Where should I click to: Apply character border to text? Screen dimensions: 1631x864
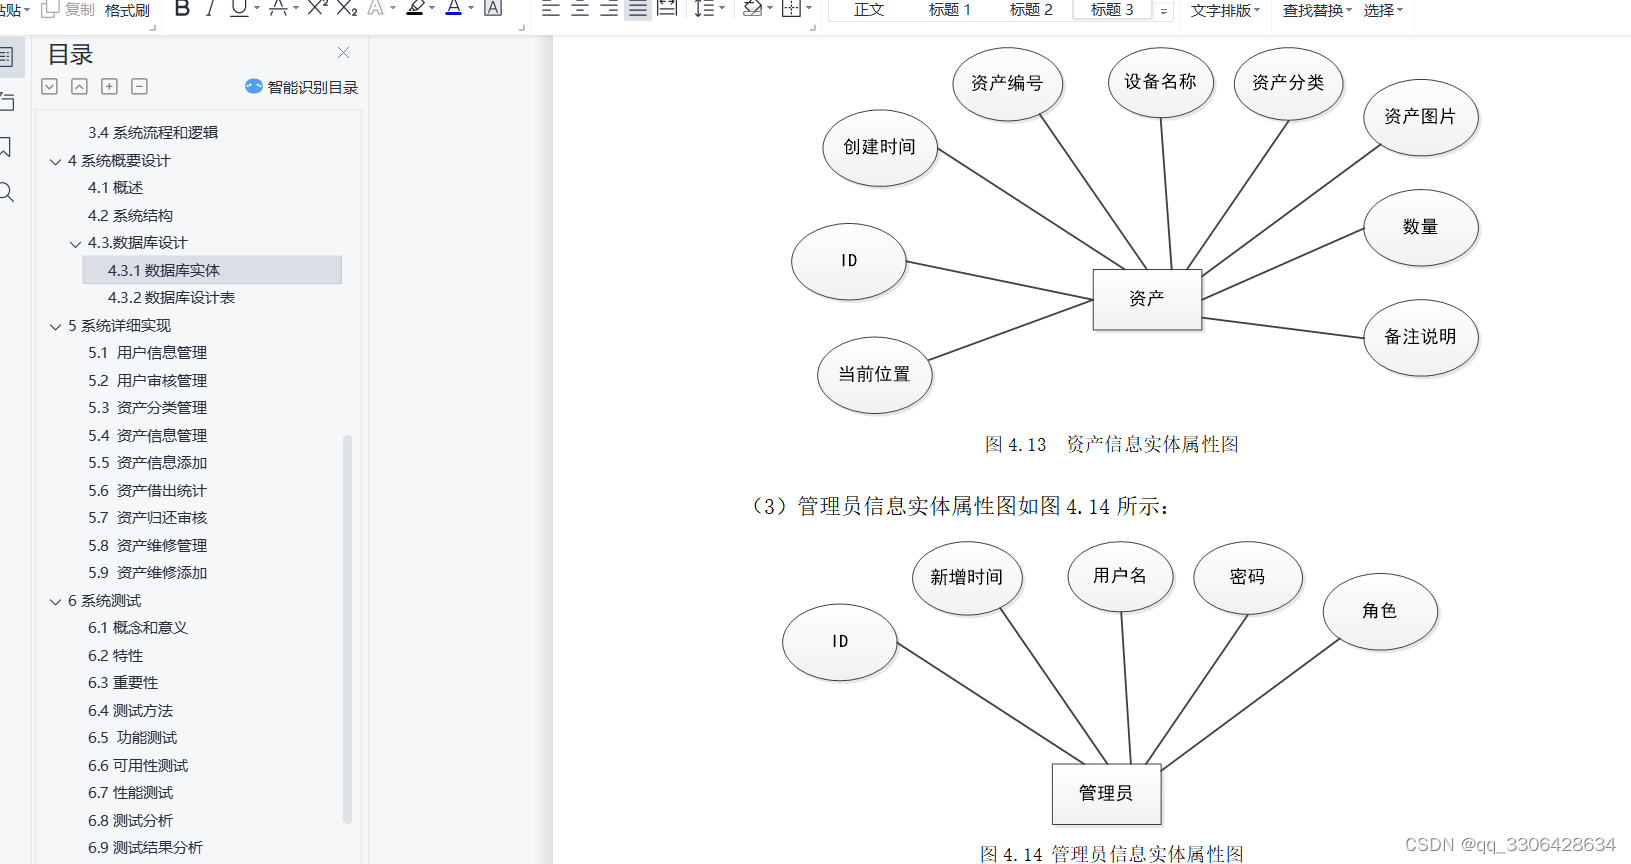pos(492,9)
